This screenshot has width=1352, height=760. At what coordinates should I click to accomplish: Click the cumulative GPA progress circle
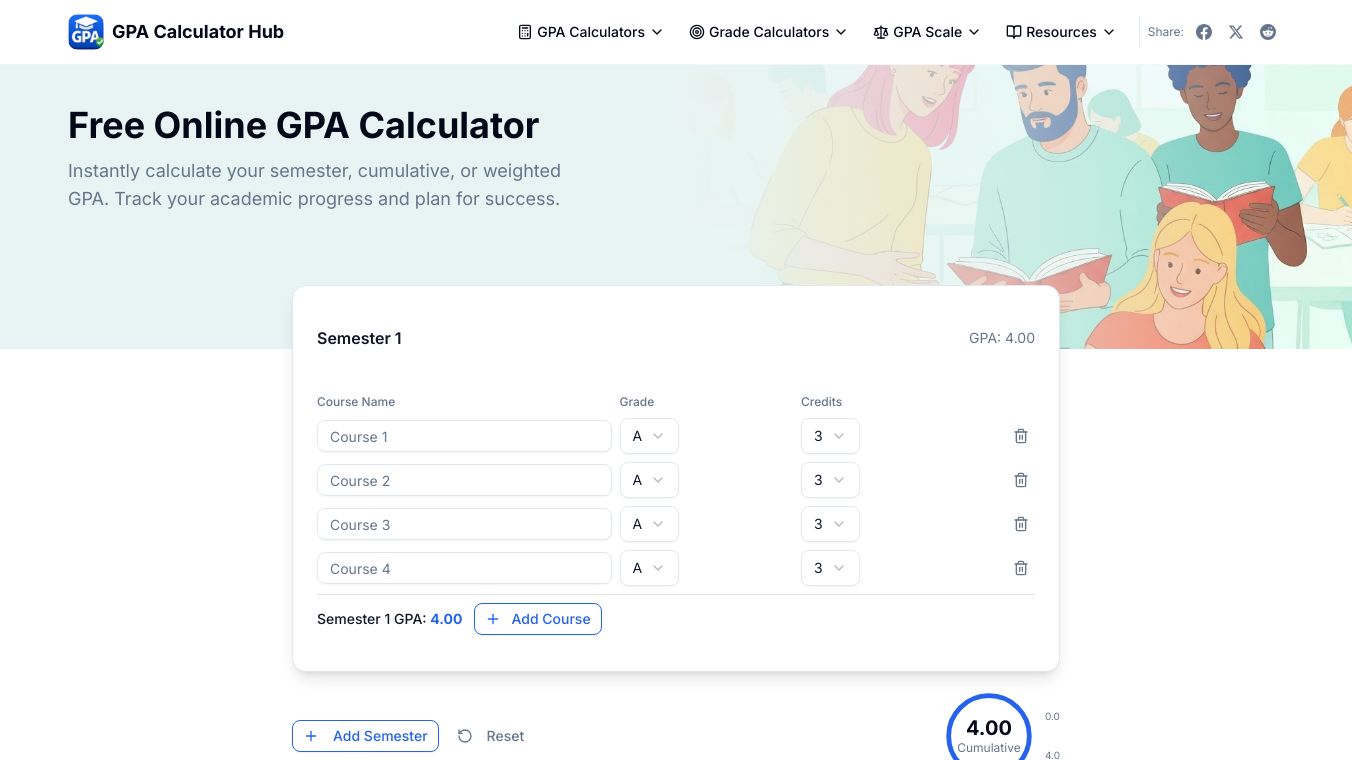coord(988,729)
